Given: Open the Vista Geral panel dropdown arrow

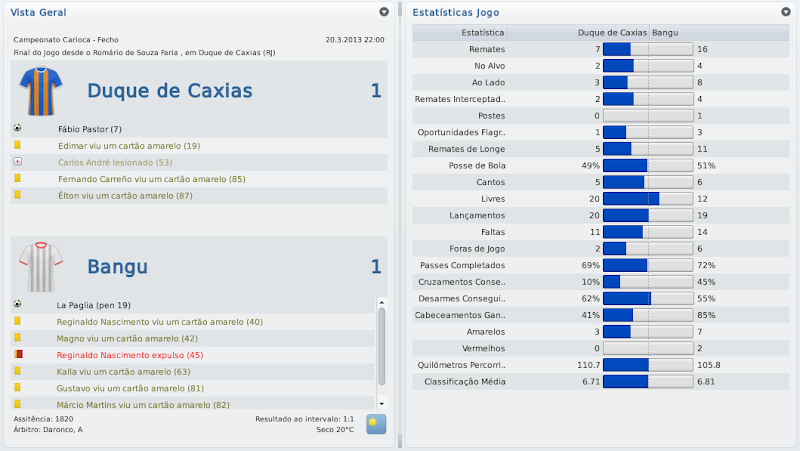Looking at the screenshot, I should pyautogui.click(x=384, y=12).
